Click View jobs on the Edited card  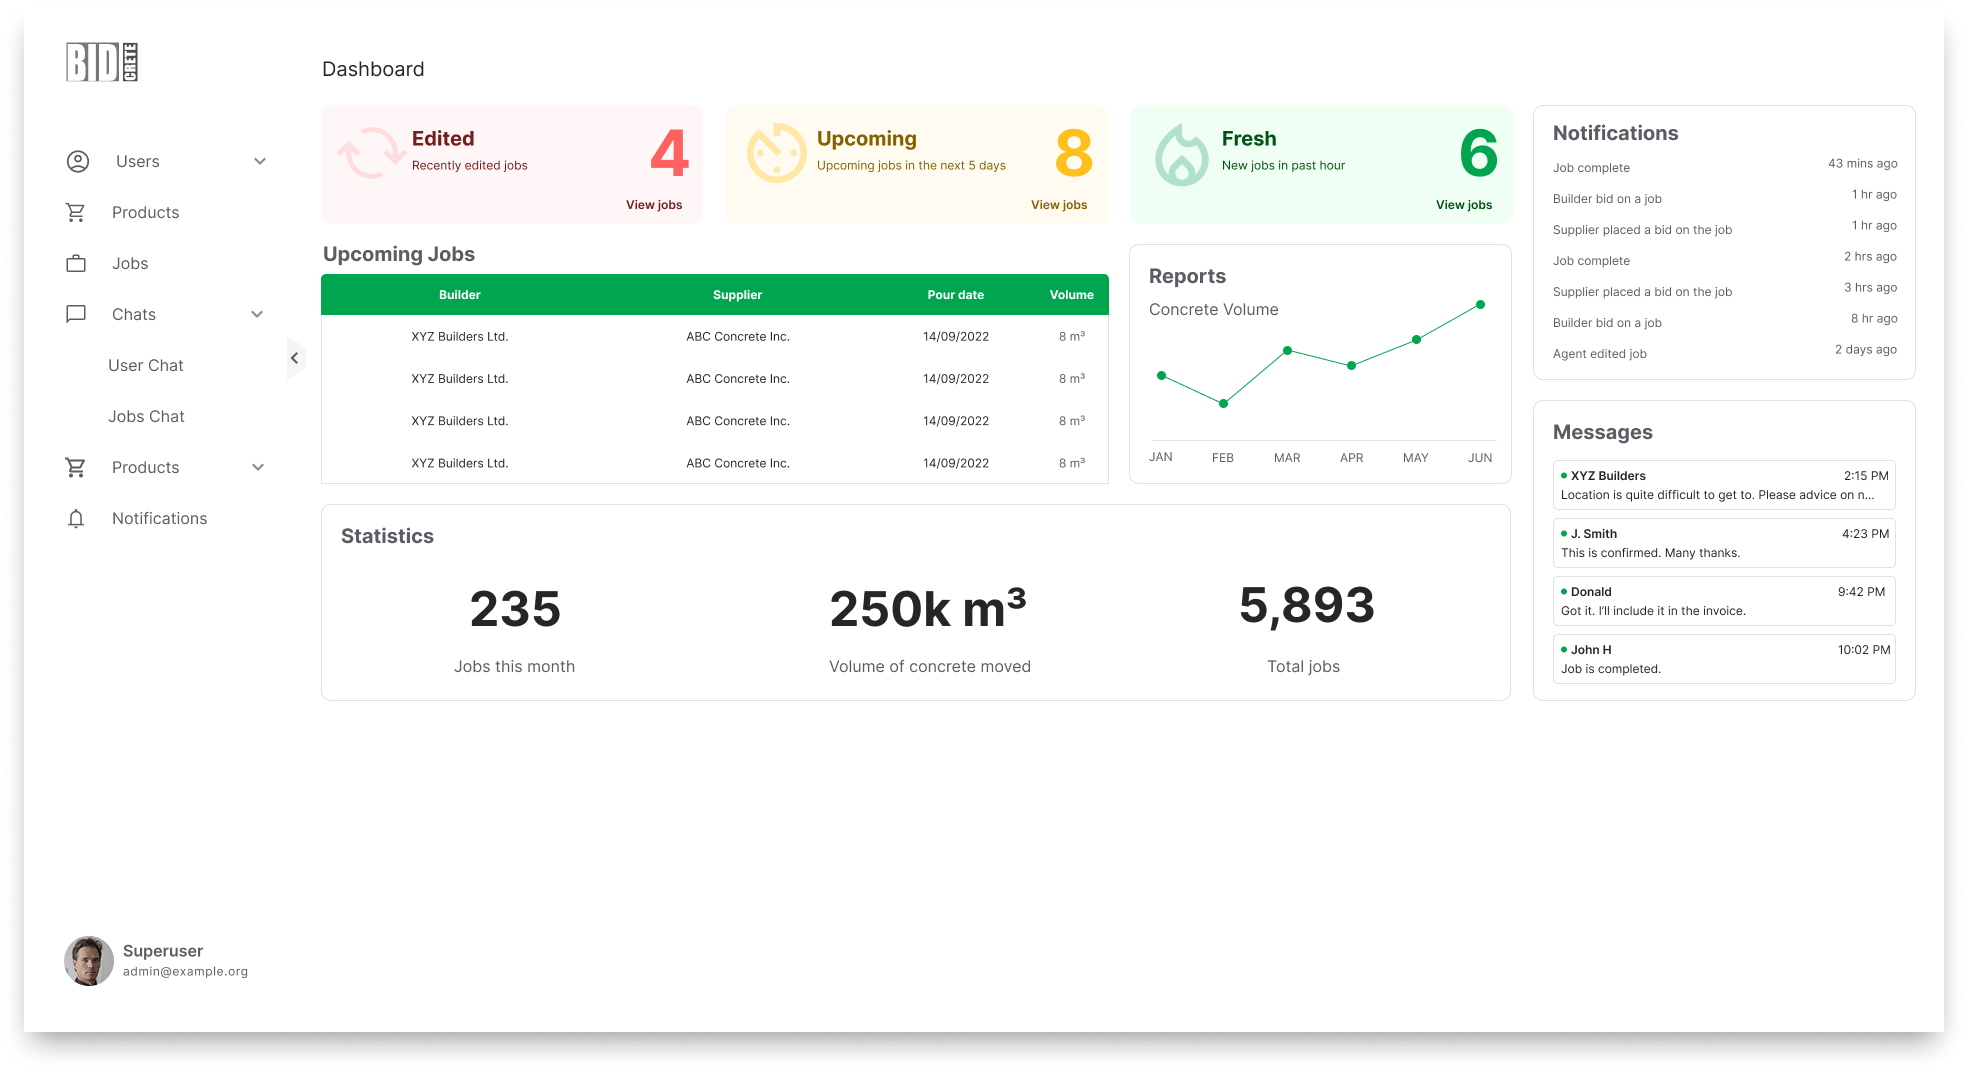point(654,205)
